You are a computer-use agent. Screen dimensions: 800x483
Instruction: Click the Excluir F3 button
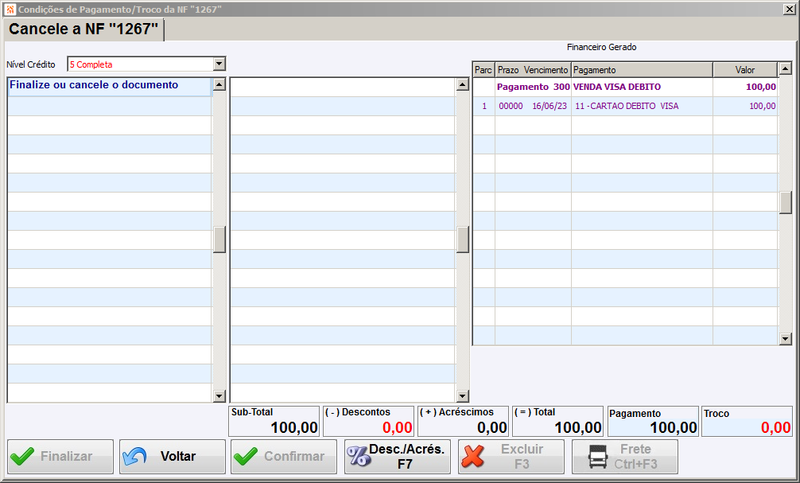point(511,456)
